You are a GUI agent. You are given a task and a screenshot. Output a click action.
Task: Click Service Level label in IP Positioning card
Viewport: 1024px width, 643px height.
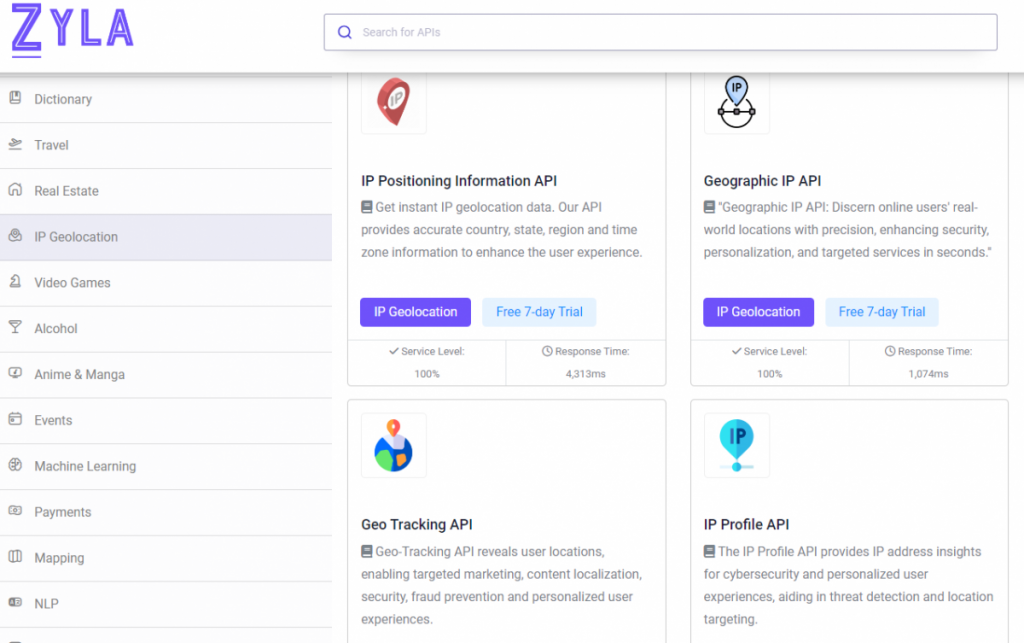432,351
